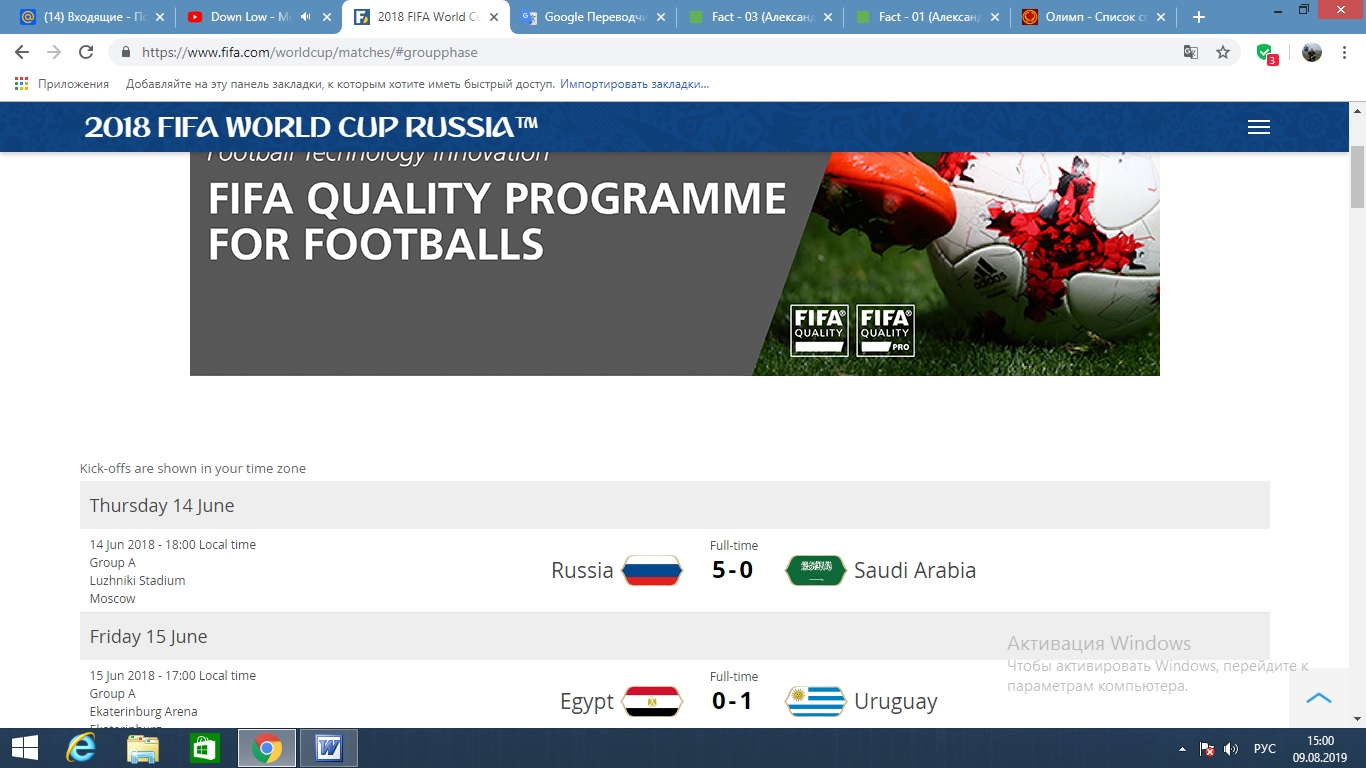
Task: Open the Uruguay team name link
Action: point(896,702)
